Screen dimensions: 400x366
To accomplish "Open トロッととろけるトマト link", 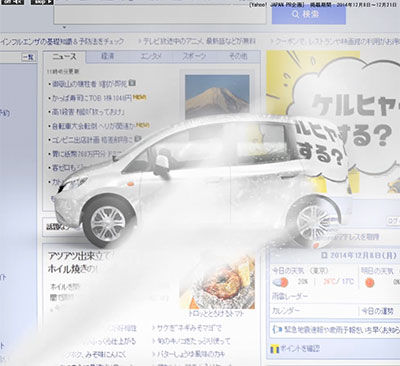I will pos(217,314).
